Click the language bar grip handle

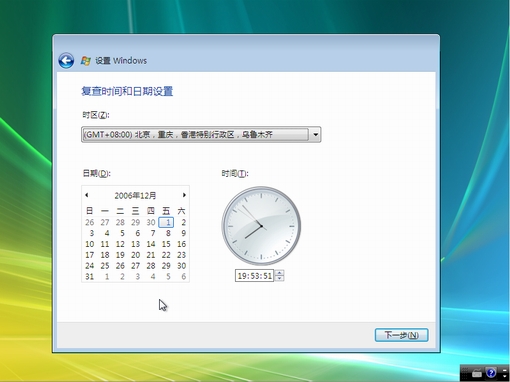[465, 373]
